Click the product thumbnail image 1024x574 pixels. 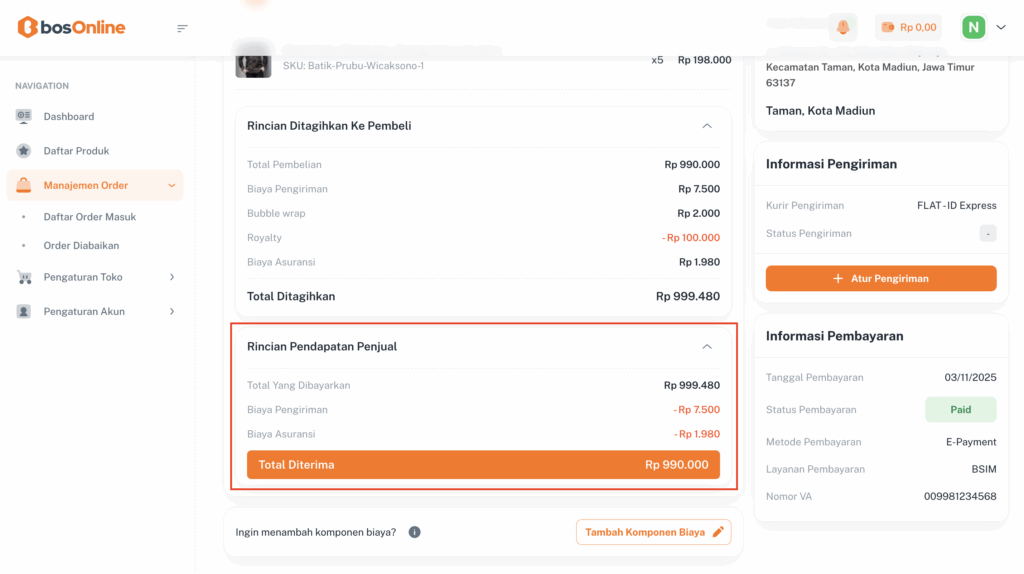254,60
